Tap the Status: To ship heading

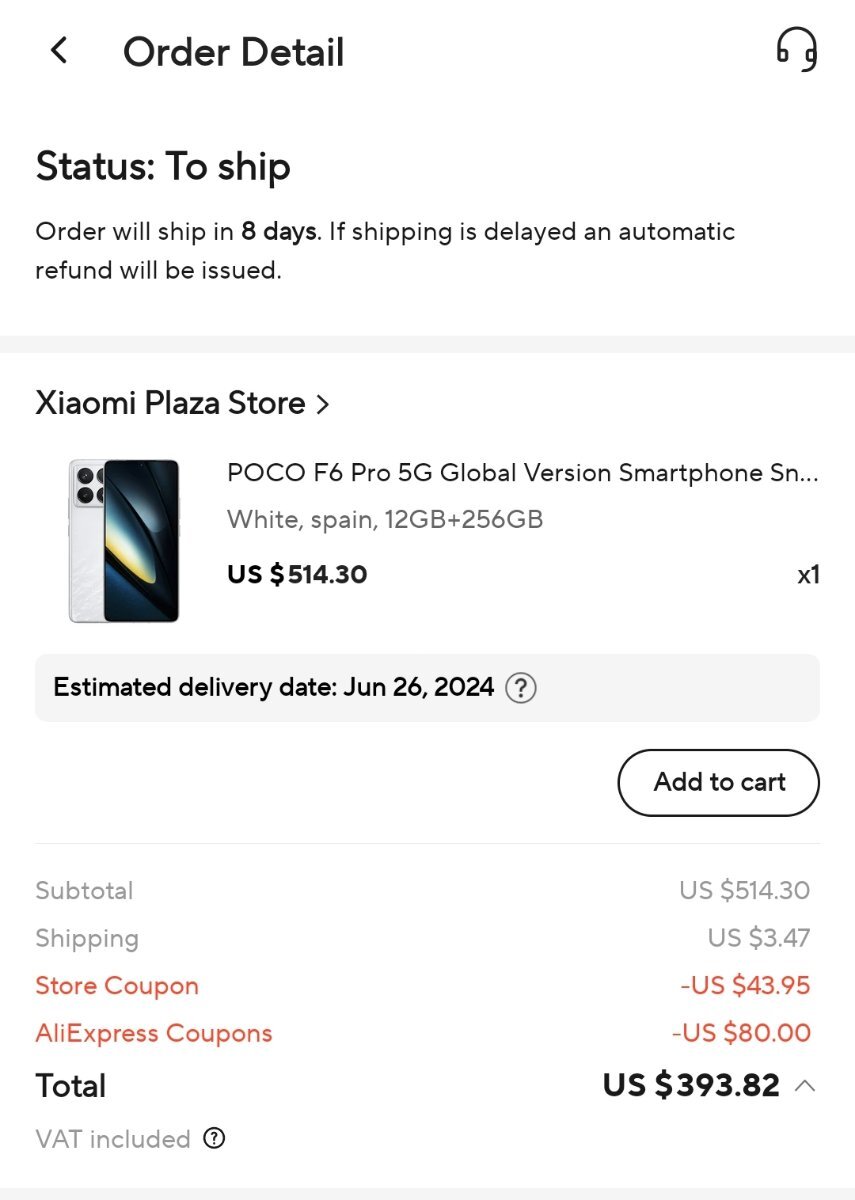[x=163, y=167]
